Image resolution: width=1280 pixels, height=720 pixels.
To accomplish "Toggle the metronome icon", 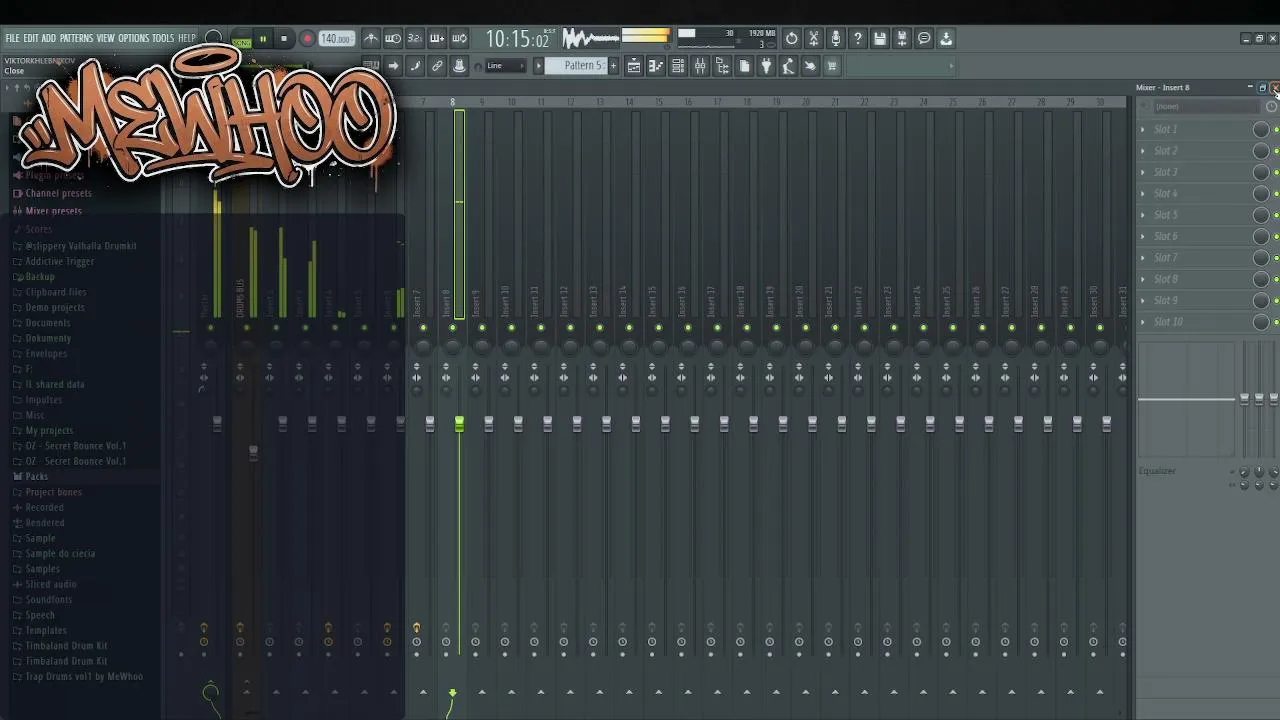I will 371,39.
